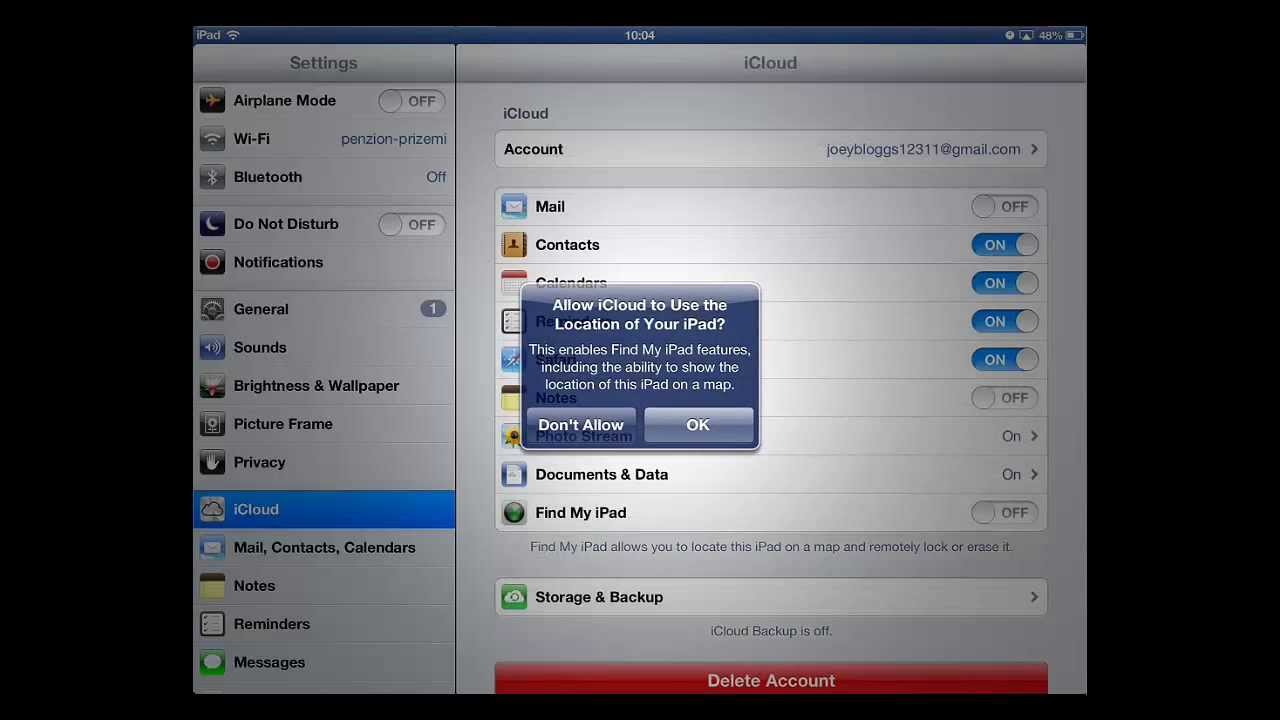Tap the Mail, Contacts, Calendars icon
The height and width of the screenshot is (720, 1280).
(x=212, y=547)
